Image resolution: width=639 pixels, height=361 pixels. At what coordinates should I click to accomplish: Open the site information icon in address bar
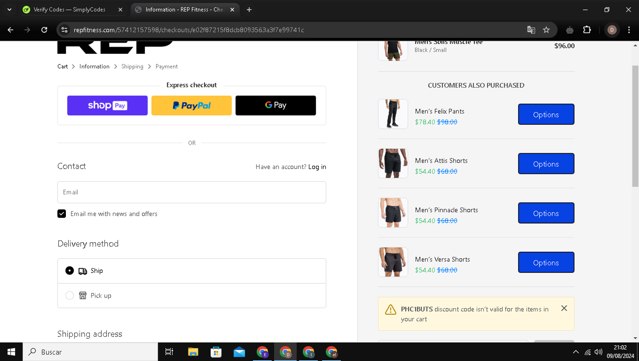pyautogui.click(x=64, y=30)
